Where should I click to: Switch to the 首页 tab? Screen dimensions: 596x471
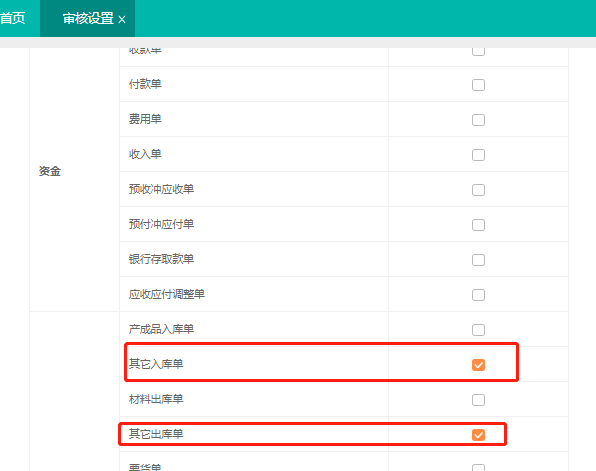coord(13,18)
